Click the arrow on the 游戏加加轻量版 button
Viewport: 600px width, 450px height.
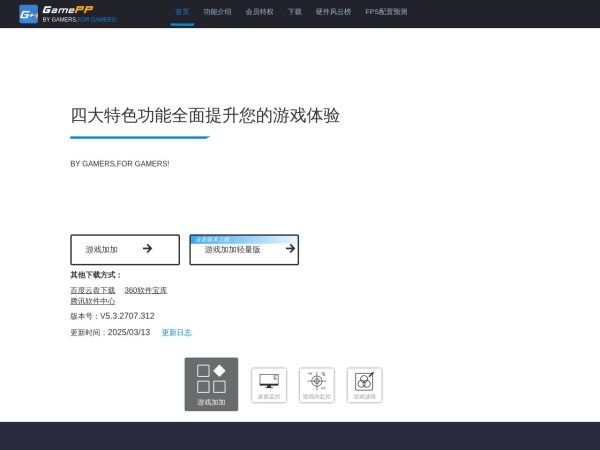click(x=290, y=249)
